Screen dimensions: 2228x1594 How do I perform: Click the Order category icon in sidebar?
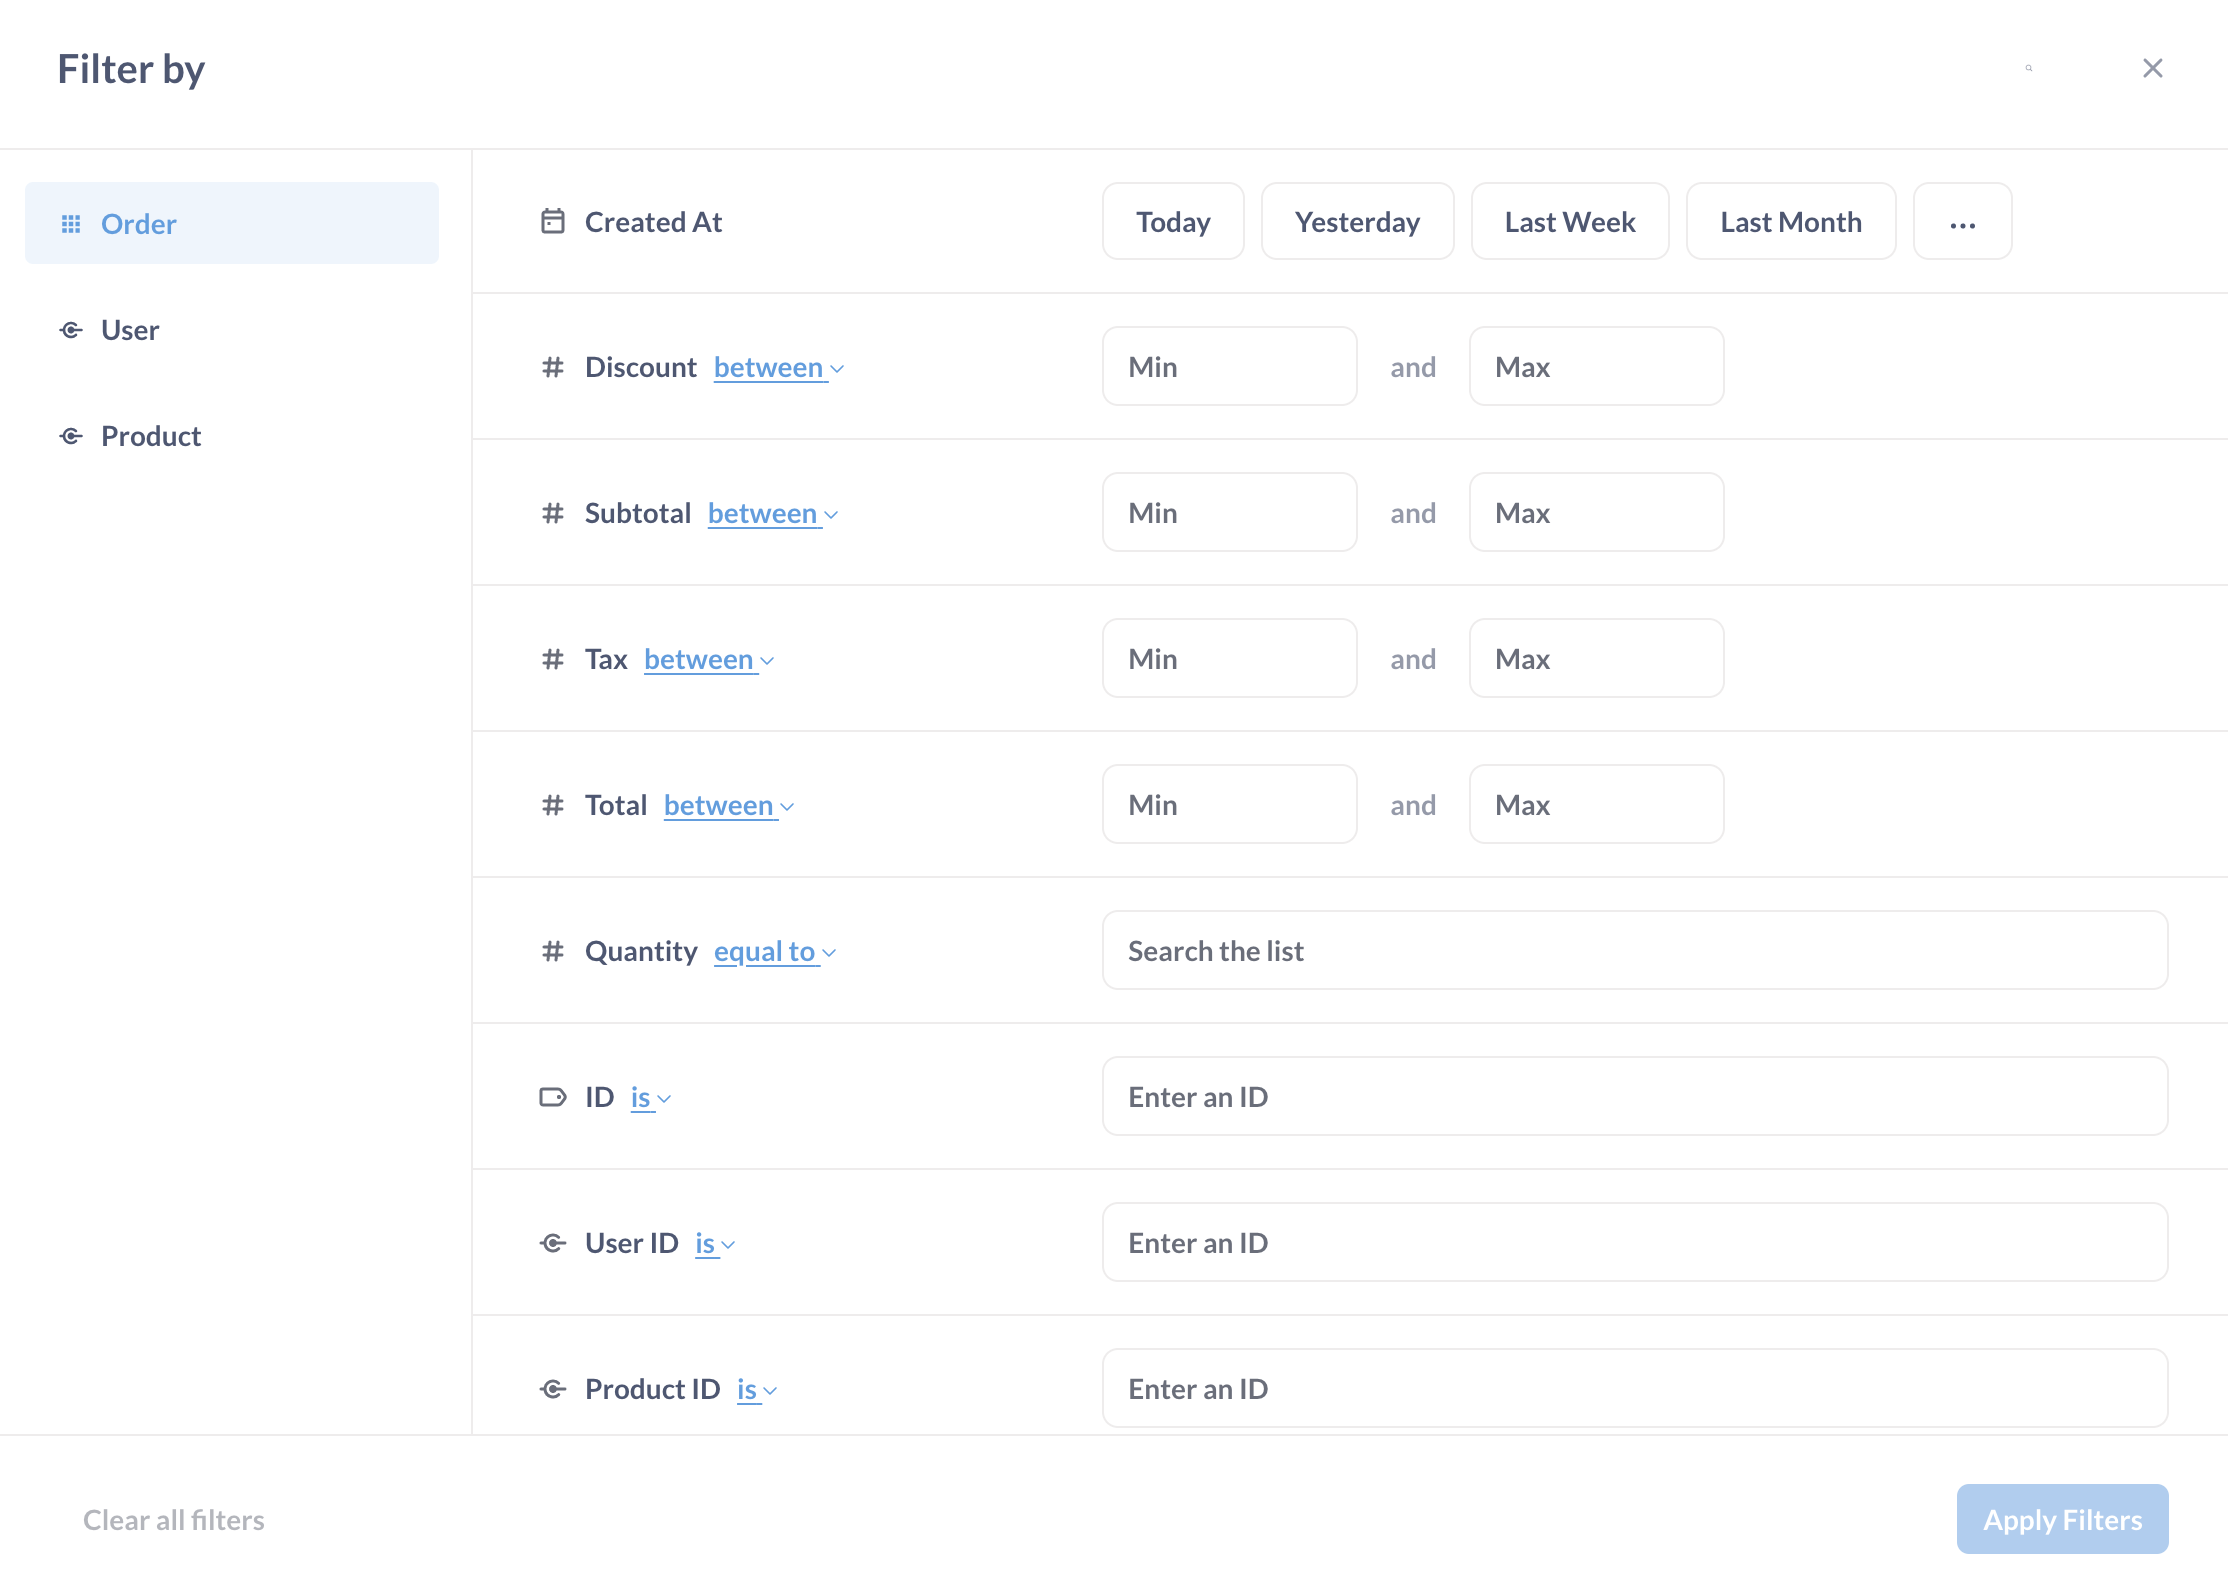click(69, 223)
